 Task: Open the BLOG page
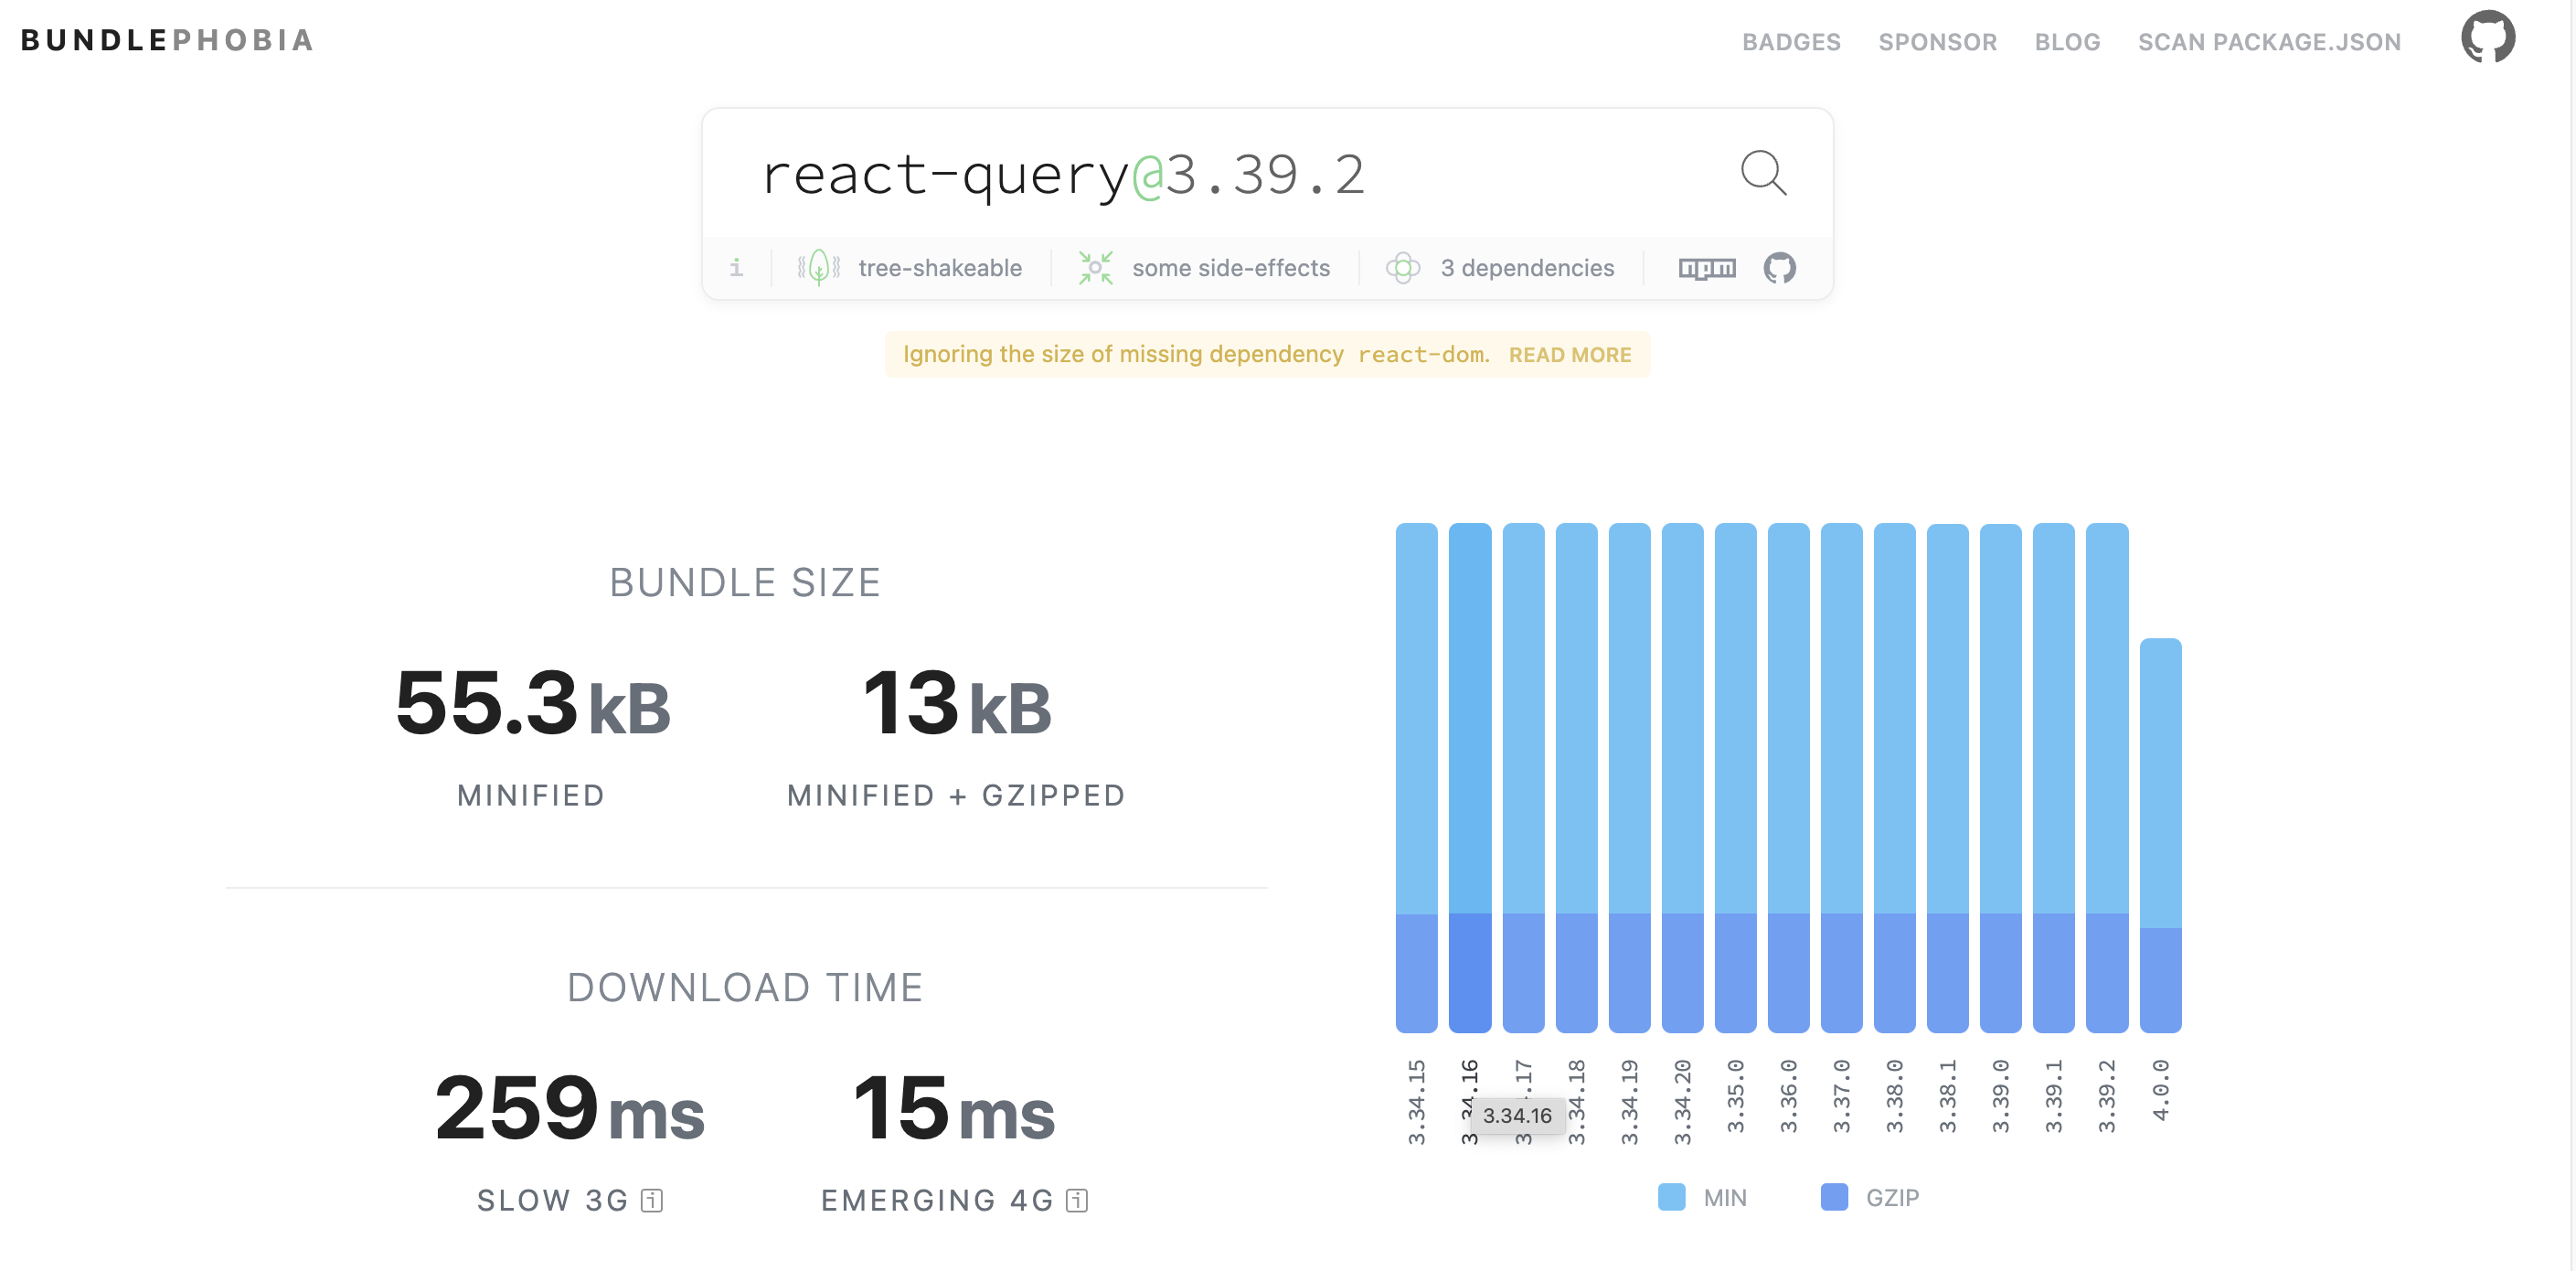click(x=2067, y=42)
